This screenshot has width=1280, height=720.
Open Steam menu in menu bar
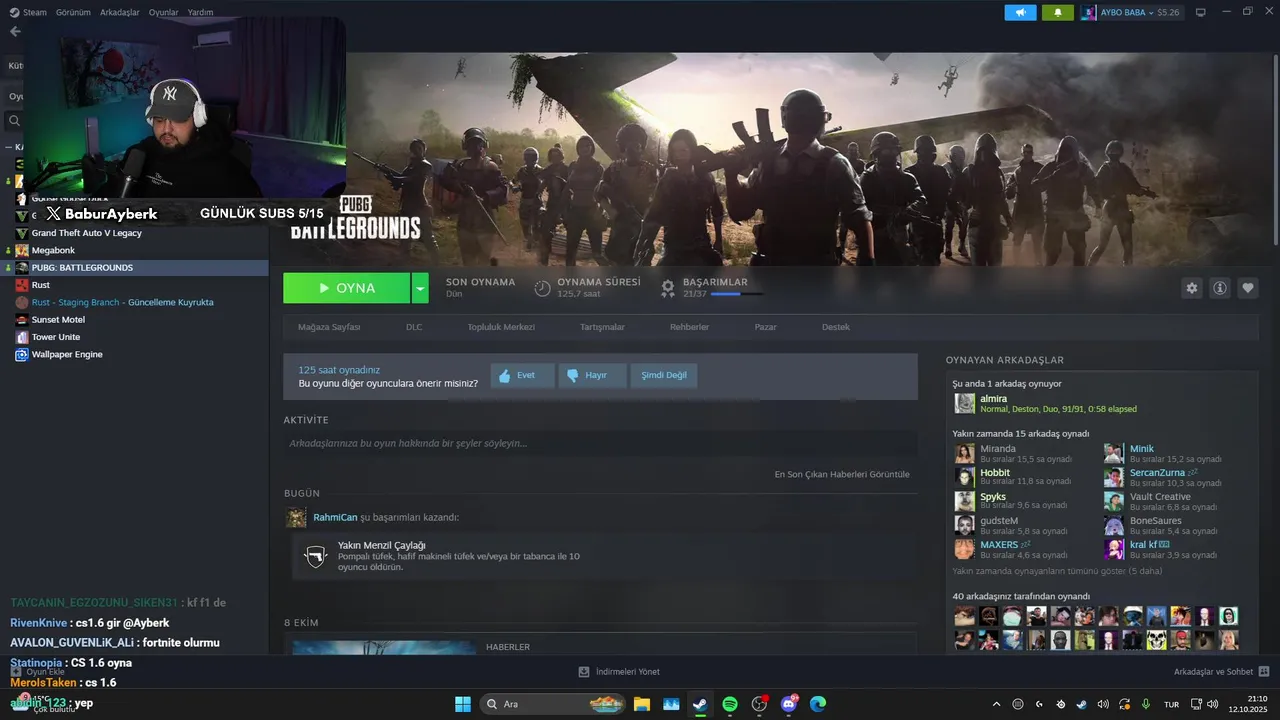coord(29,12)
